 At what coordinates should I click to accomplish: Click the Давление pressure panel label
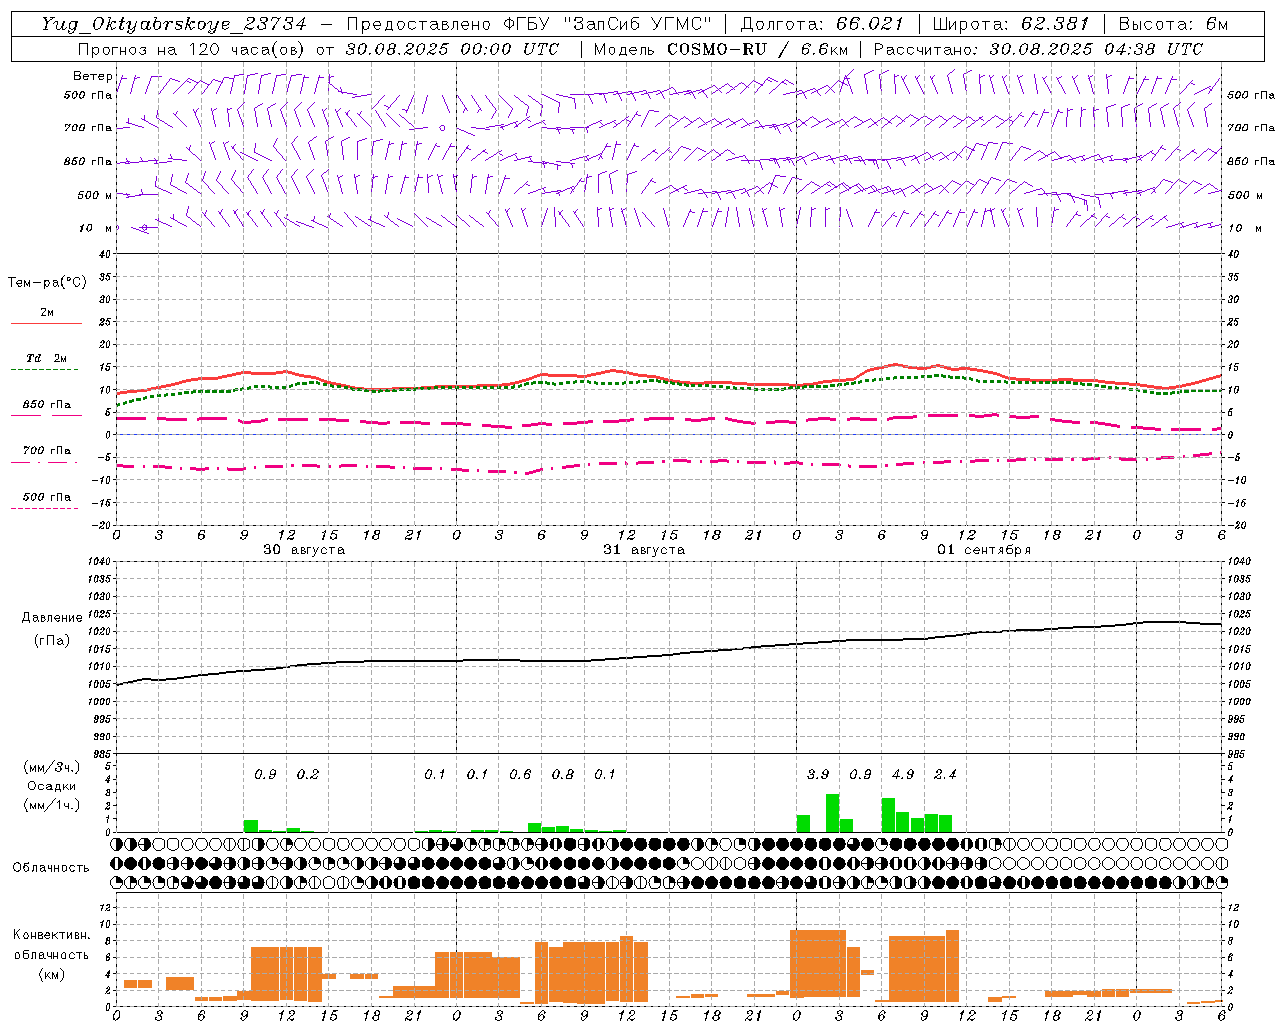52,618
